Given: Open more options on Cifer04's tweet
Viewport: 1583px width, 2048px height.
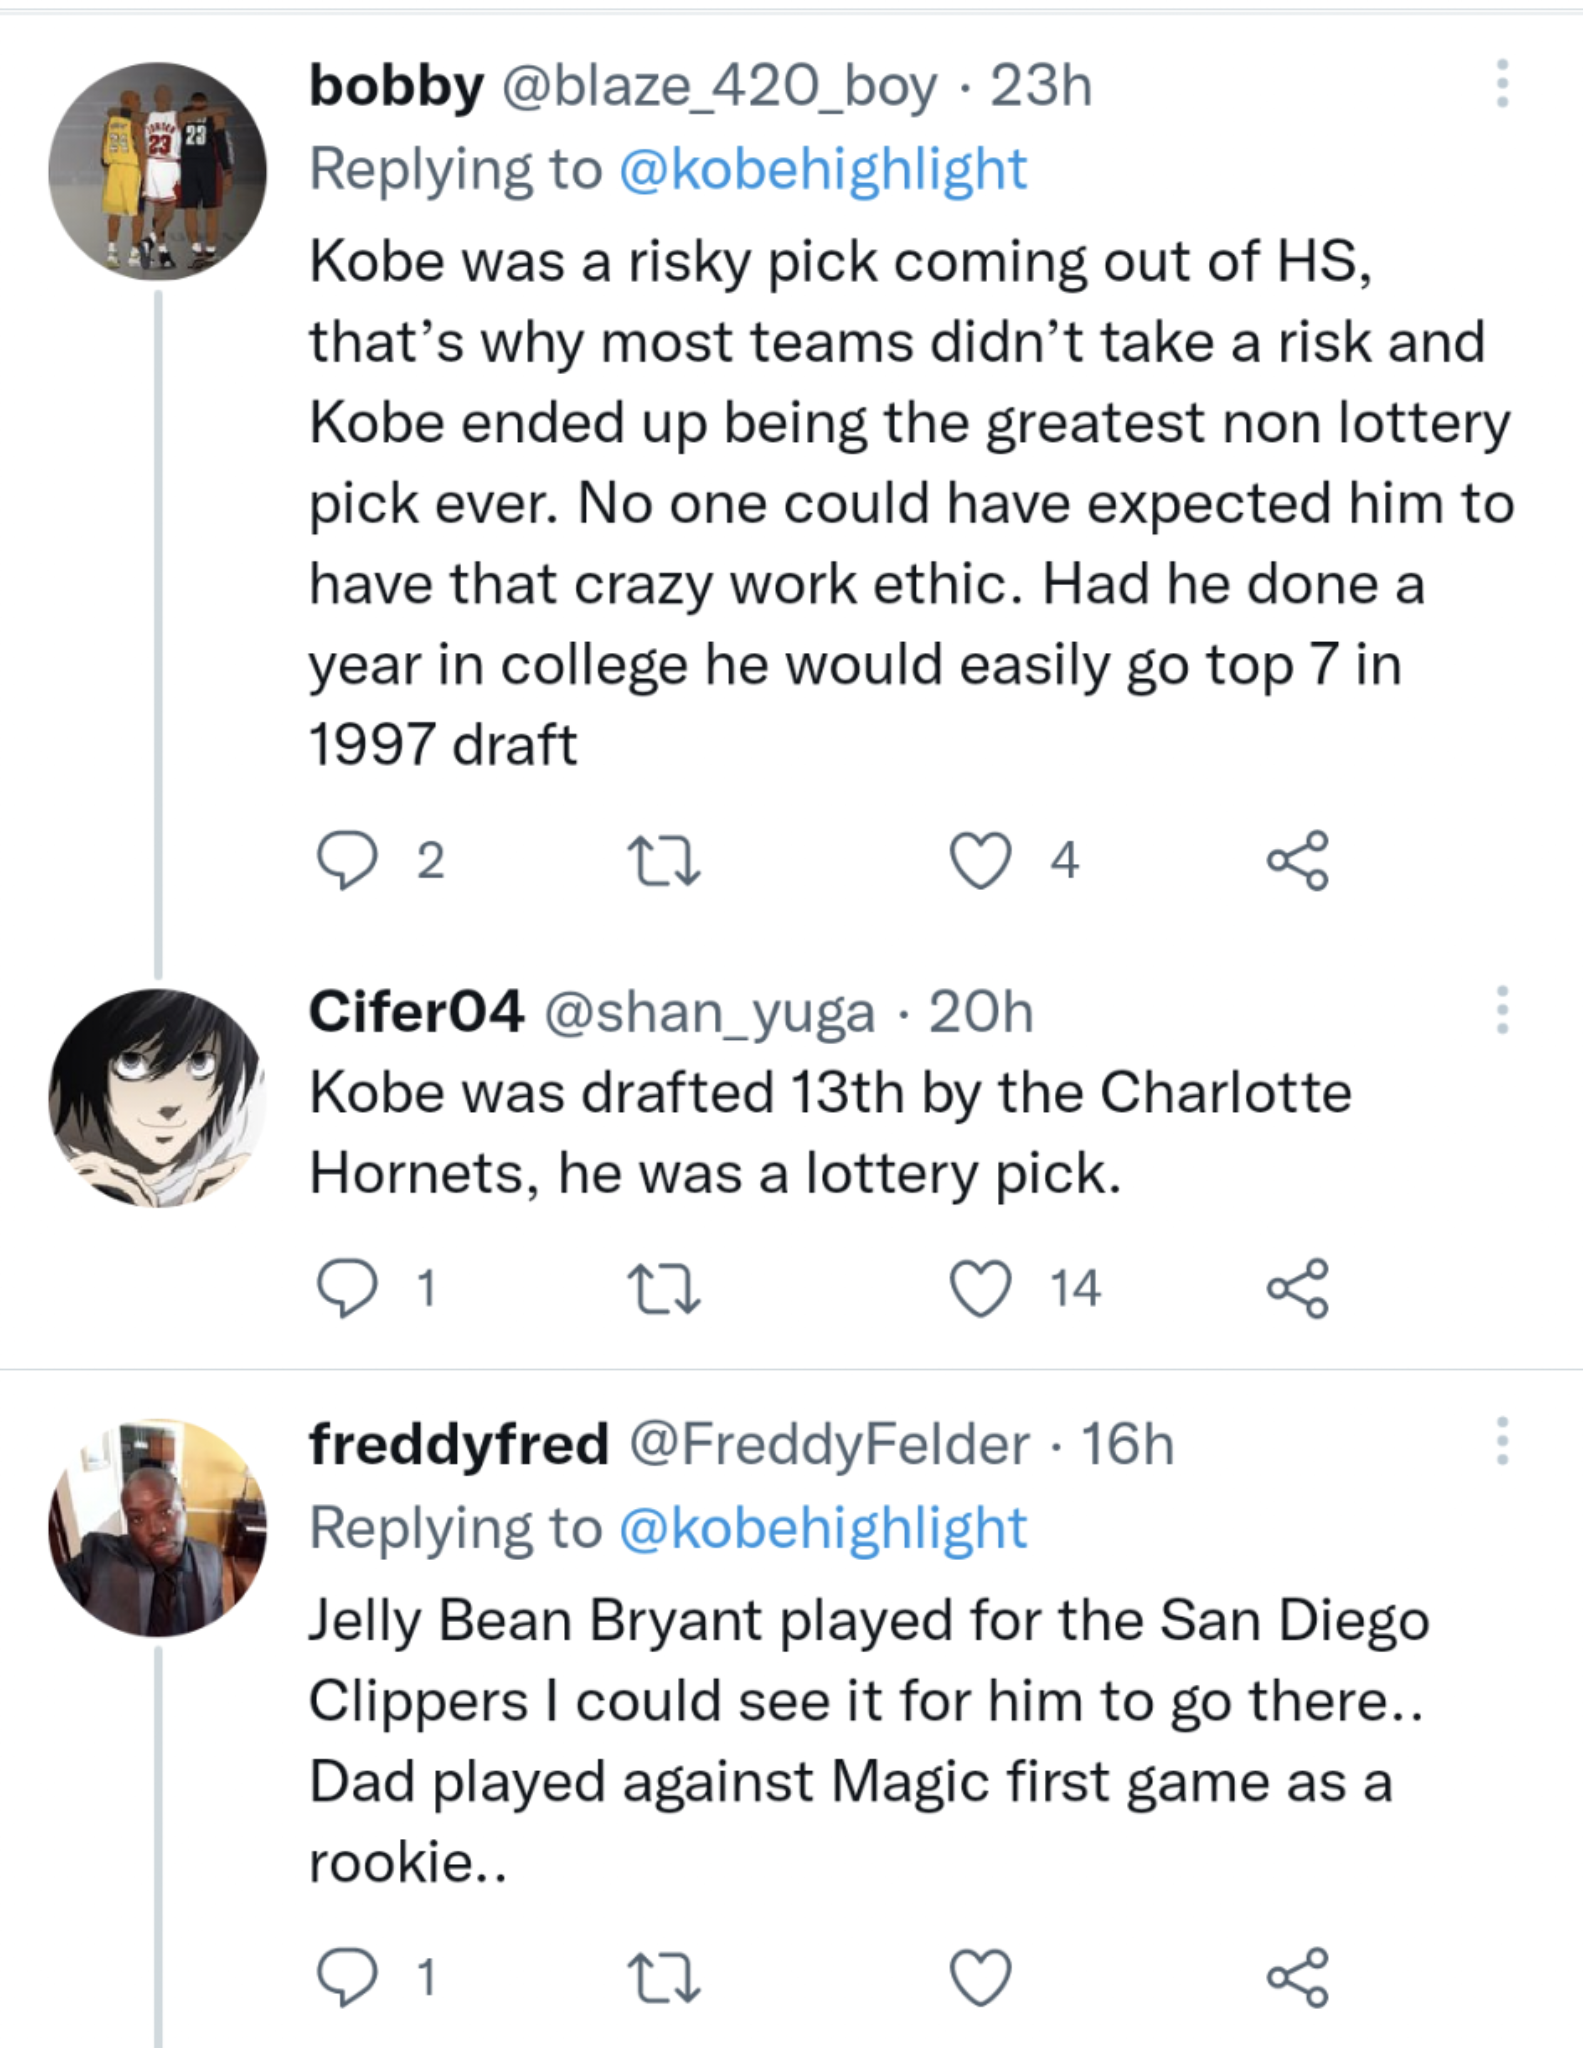Looking at the screenshot, I should (1501, 1010).
